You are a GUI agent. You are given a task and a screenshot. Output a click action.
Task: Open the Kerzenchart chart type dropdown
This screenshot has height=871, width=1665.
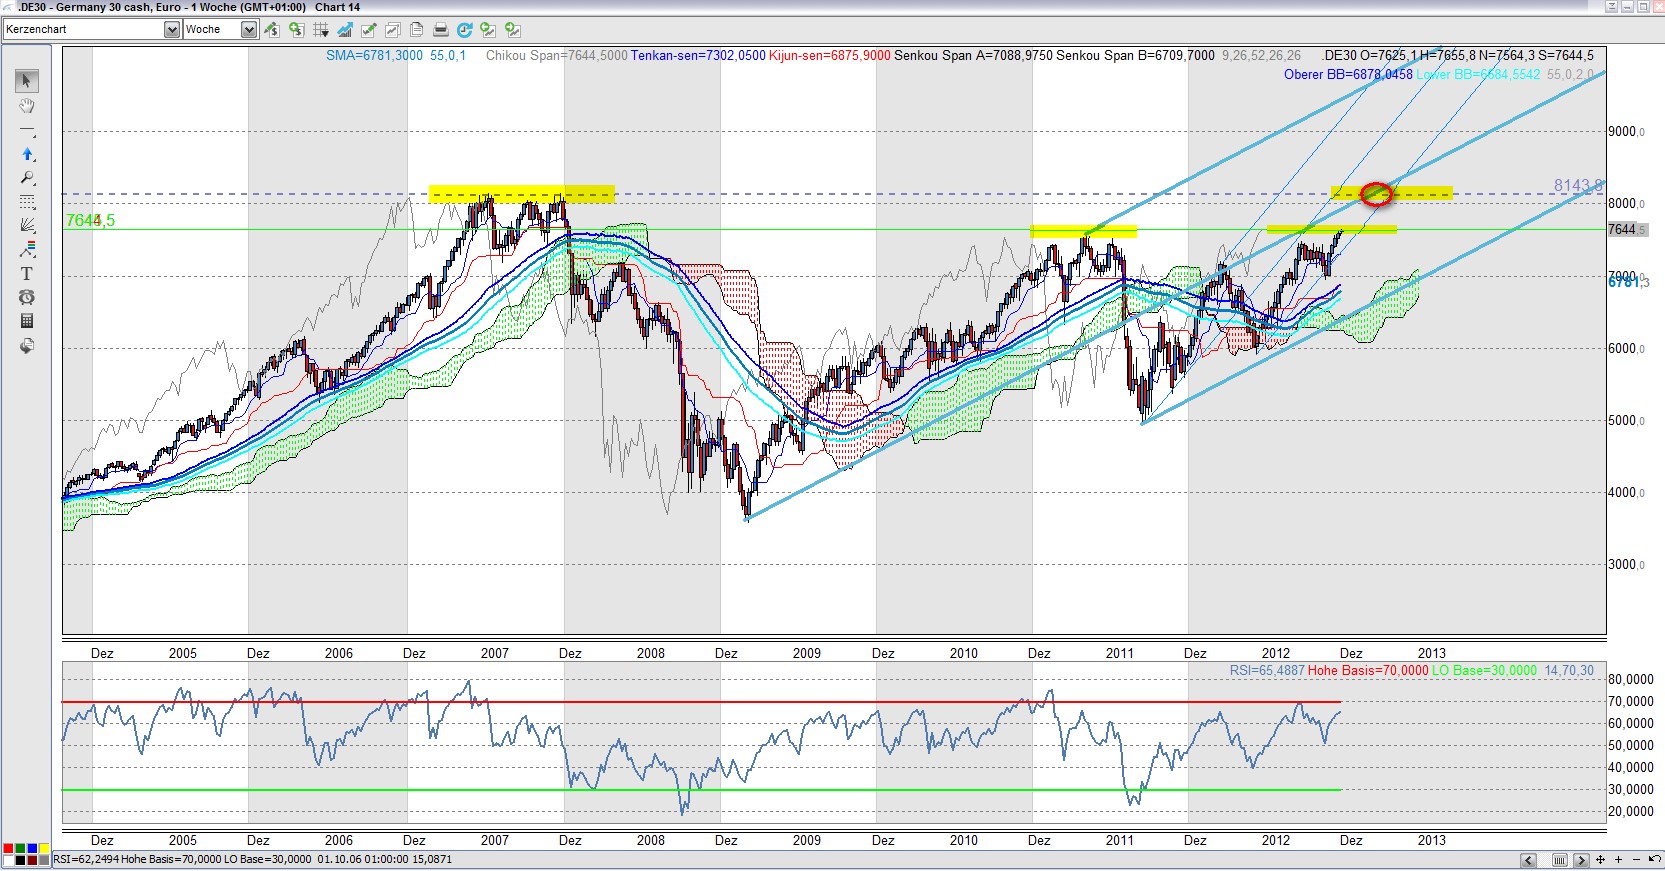pyautogui.click(x=171, y=30)
